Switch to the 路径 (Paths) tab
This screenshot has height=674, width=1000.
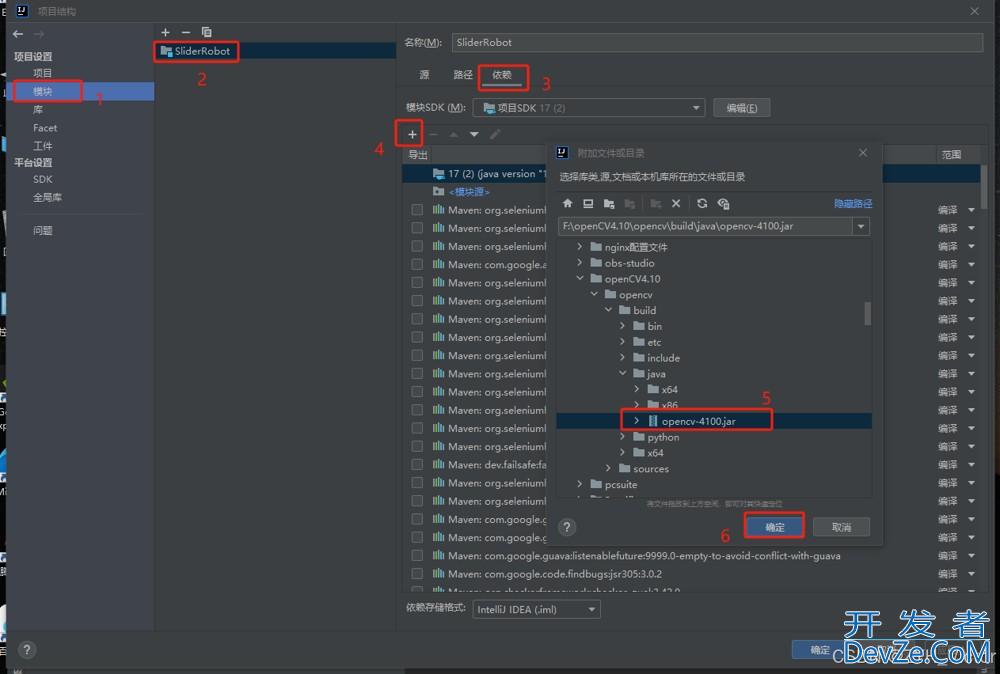463,75
